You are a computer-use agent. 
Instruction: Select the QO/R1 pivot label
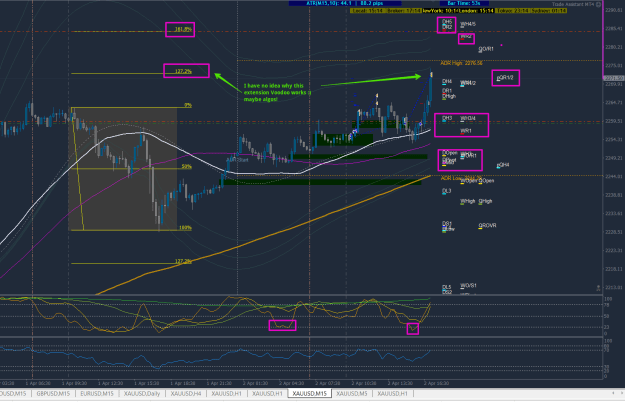[486, 49]
